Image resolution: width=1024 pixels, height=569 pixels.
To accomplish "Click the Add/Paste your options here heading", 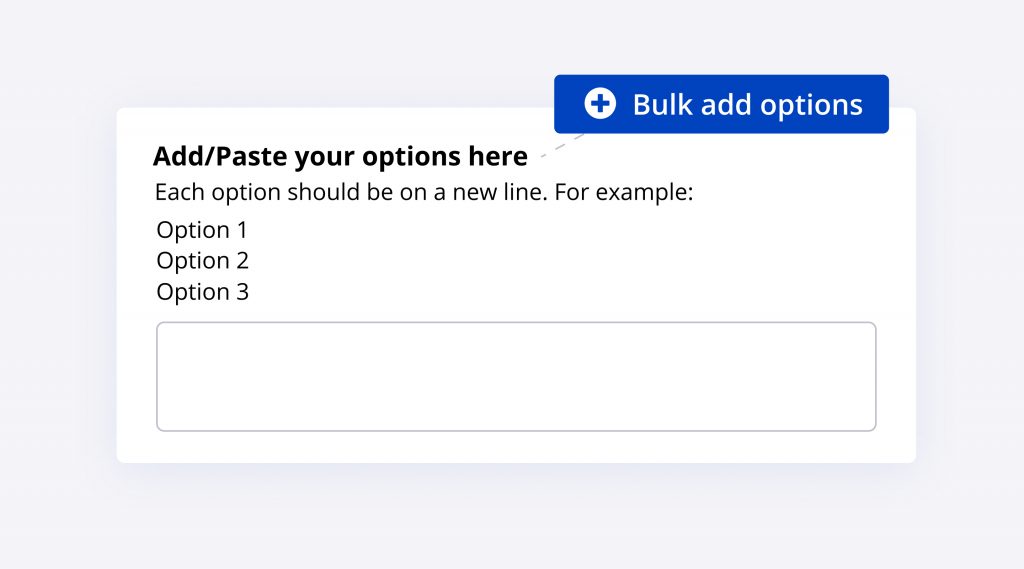I will point(340,157).
